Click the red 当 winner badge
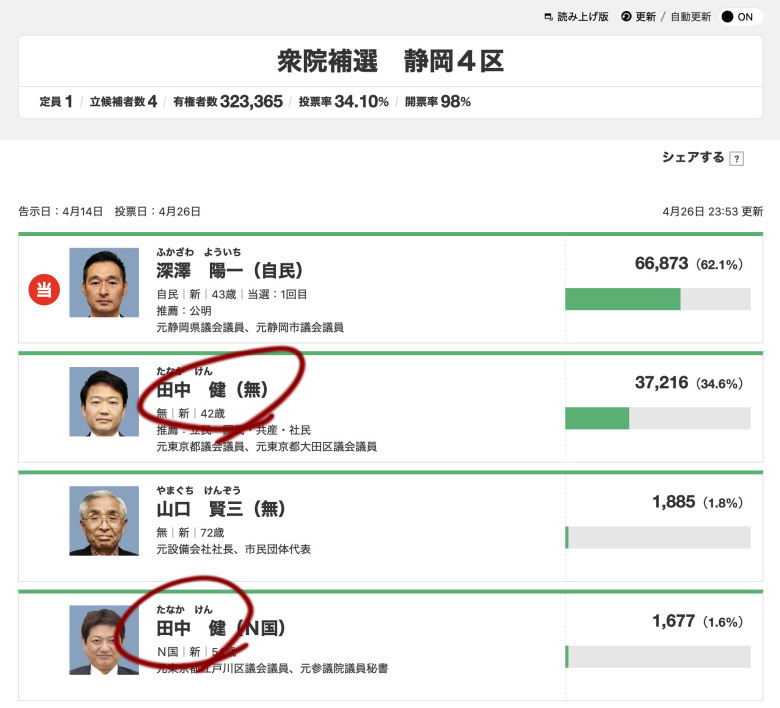780x708 pixels. click(44, 290)
